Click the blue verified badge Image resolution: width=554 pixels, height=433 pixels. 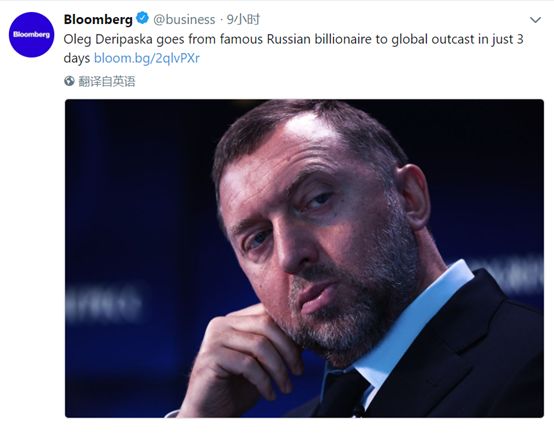(x=142, y=18)
